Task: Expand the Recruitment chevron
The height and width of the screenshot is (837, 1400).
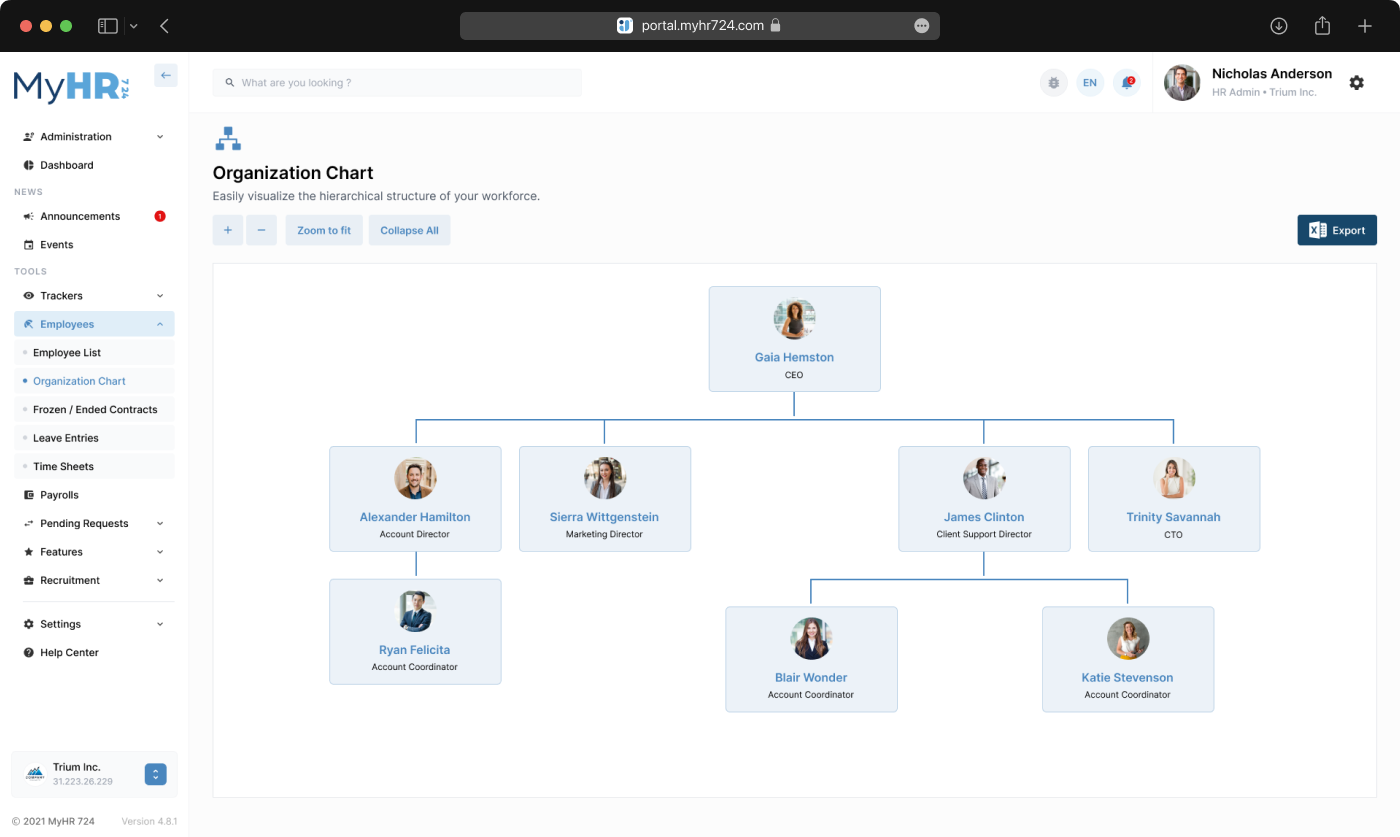Action: click(x=160, y=581)
